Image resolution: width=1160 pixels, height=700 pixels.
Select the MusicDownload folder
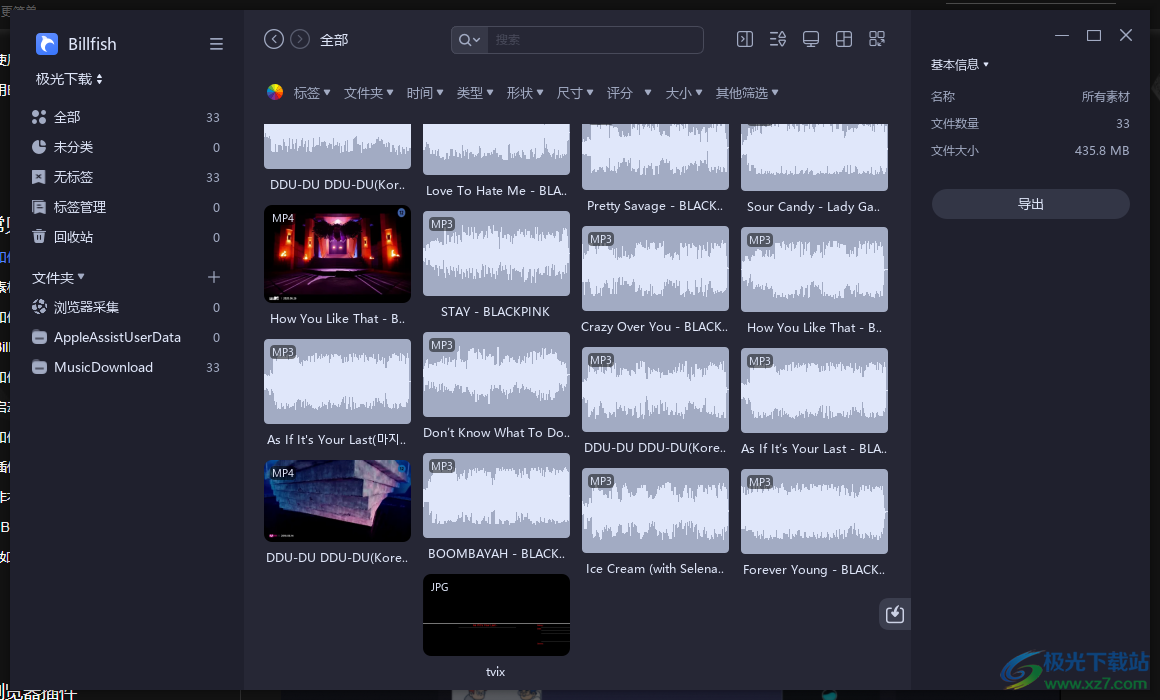point(103,367)
